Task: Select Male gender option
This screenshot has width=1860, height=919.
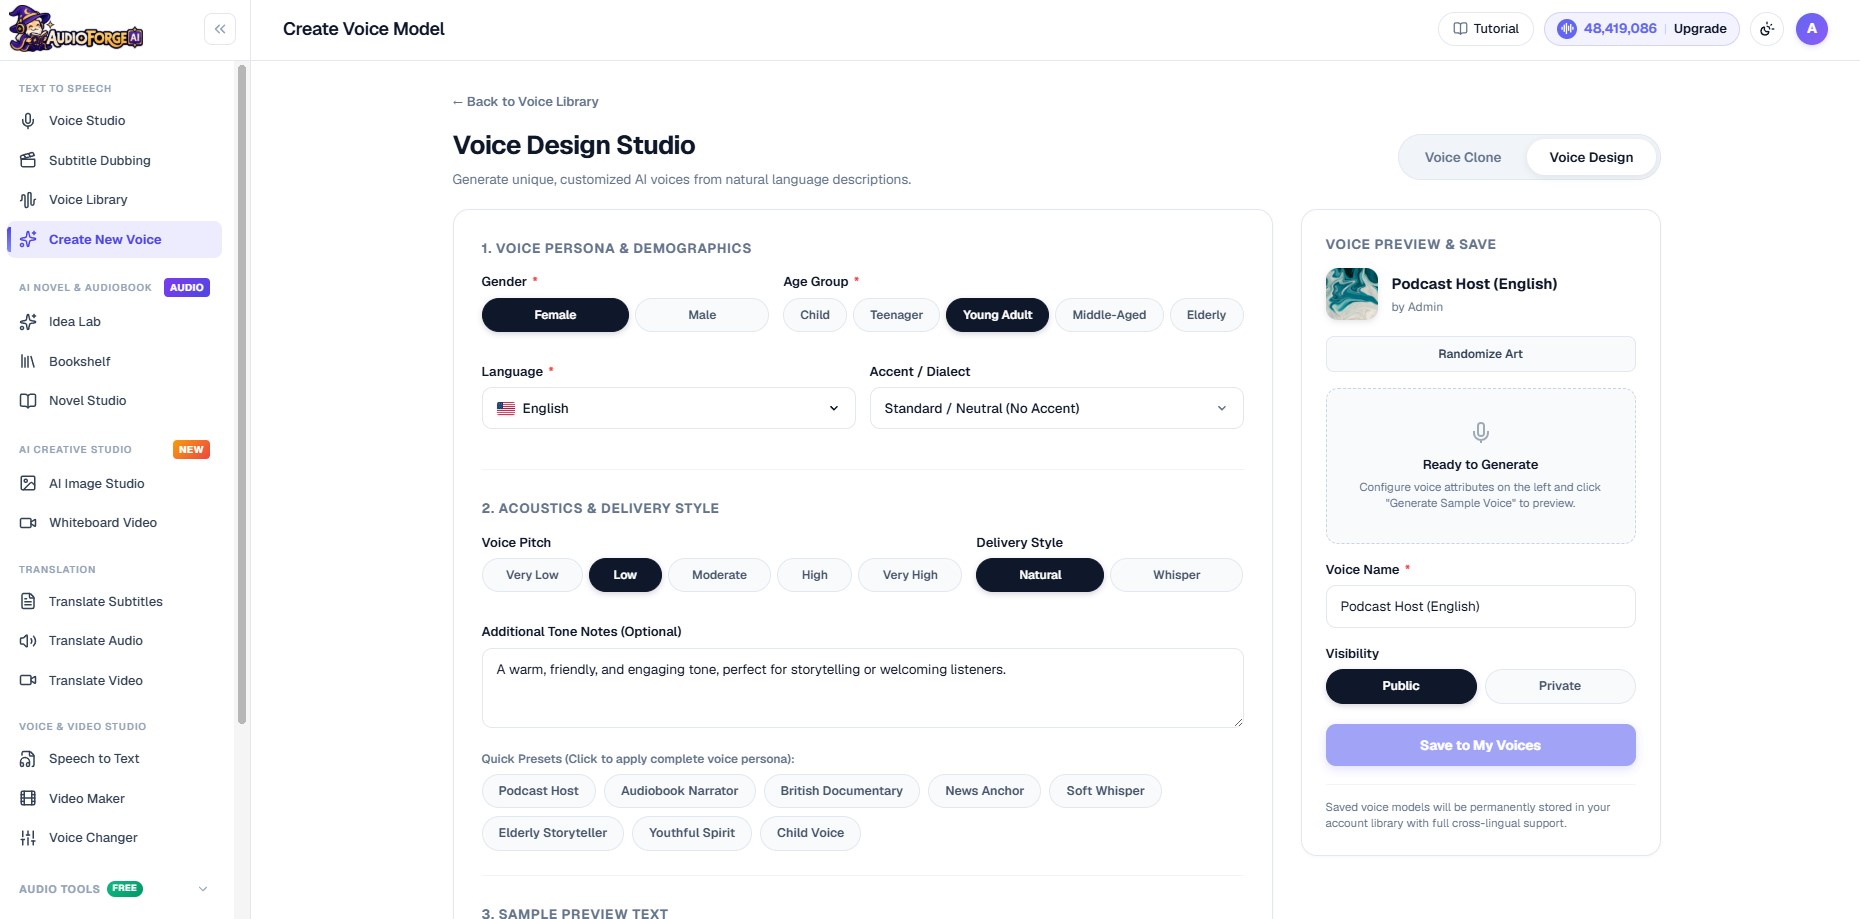Action: coord(702,315)
